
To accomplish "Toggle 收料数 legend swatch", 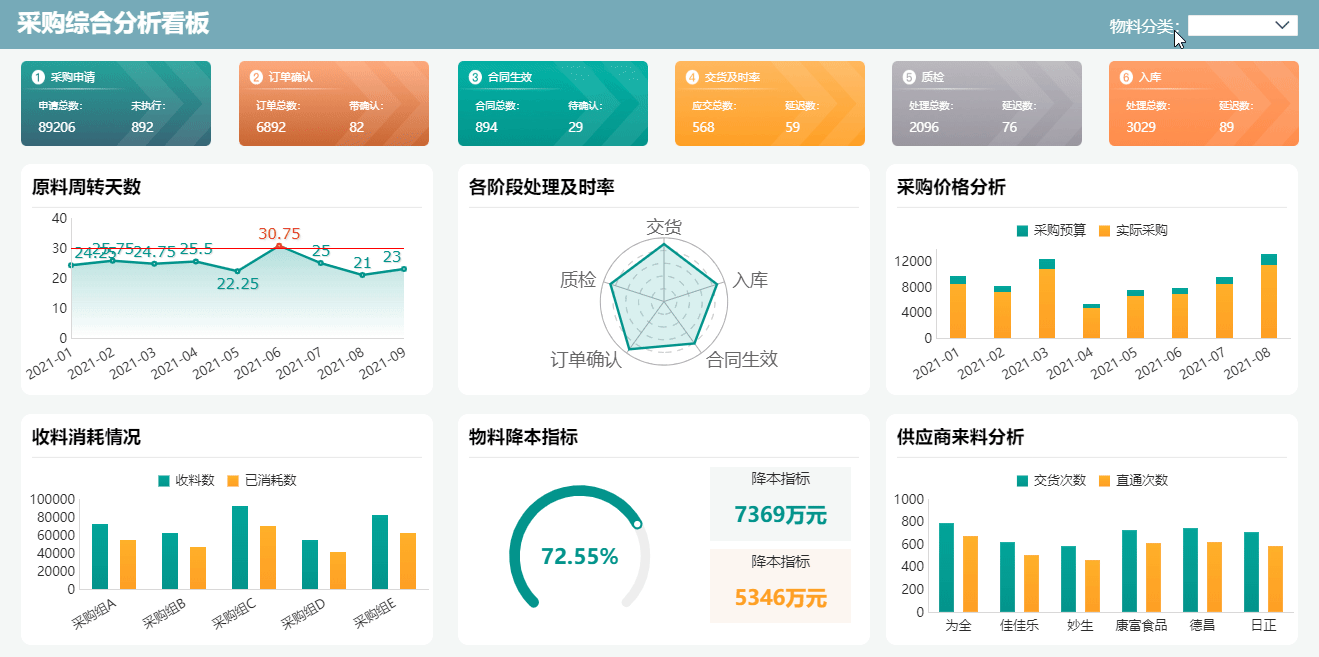I will pyautogui.click(x=164, y=481).
